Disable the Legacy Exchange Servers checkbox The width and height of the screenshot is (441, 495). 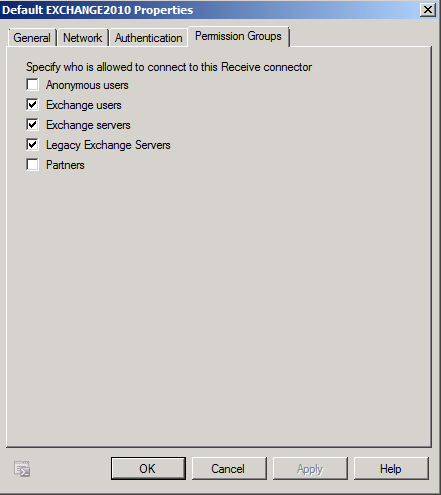tap(32, 145)
